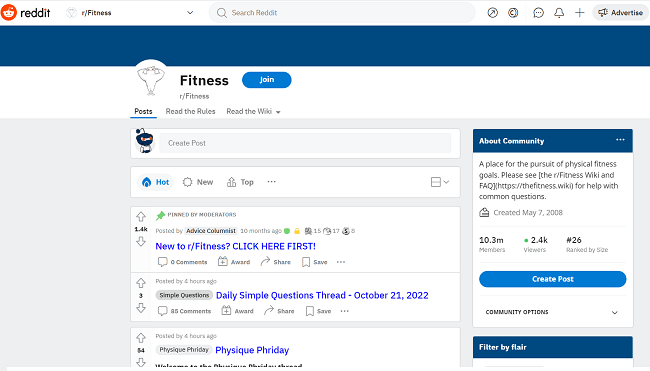
Task: Open 0 Comments on the pinned post
Action: coord(182,262)
